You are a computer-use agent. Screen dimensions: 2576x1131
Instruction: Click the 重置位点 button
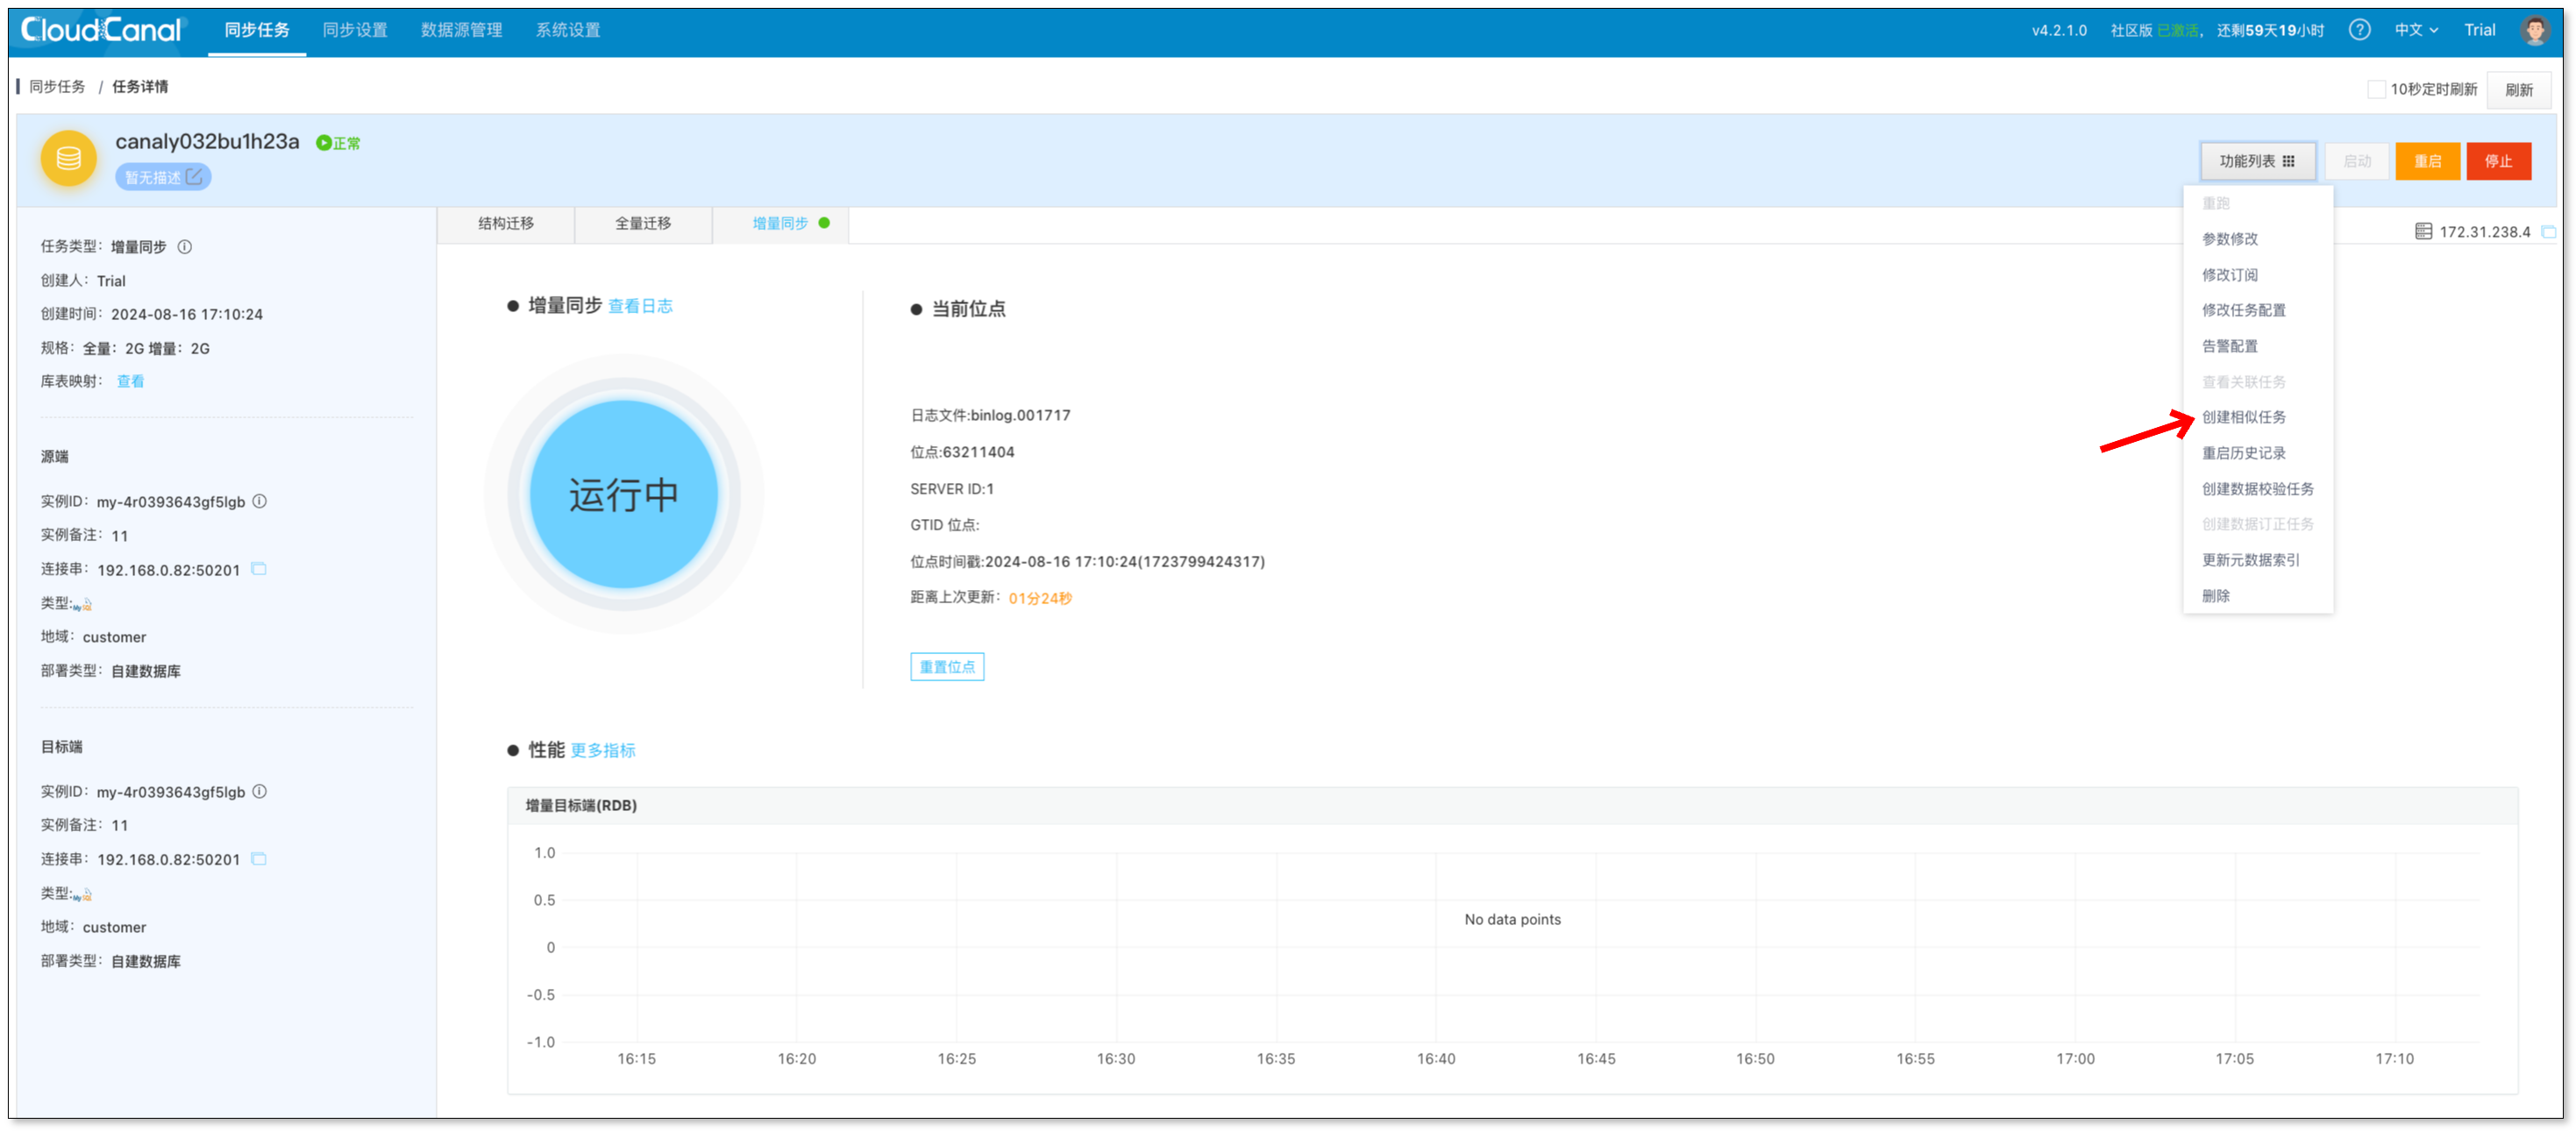946,666
